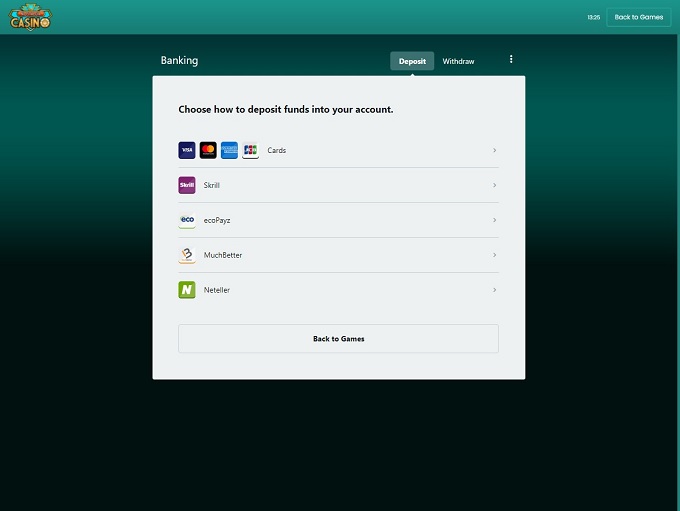Click Back to Games in top bar

(638, 17)
